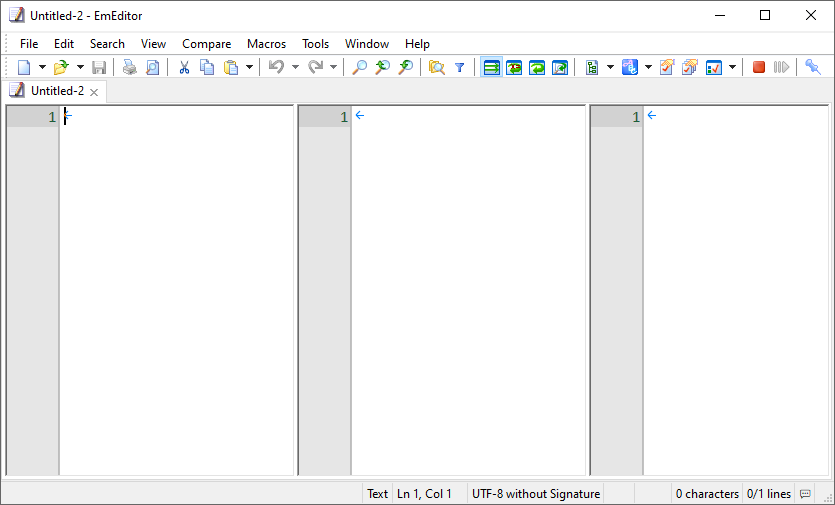Click the Print icon

(x=129, y=68)
